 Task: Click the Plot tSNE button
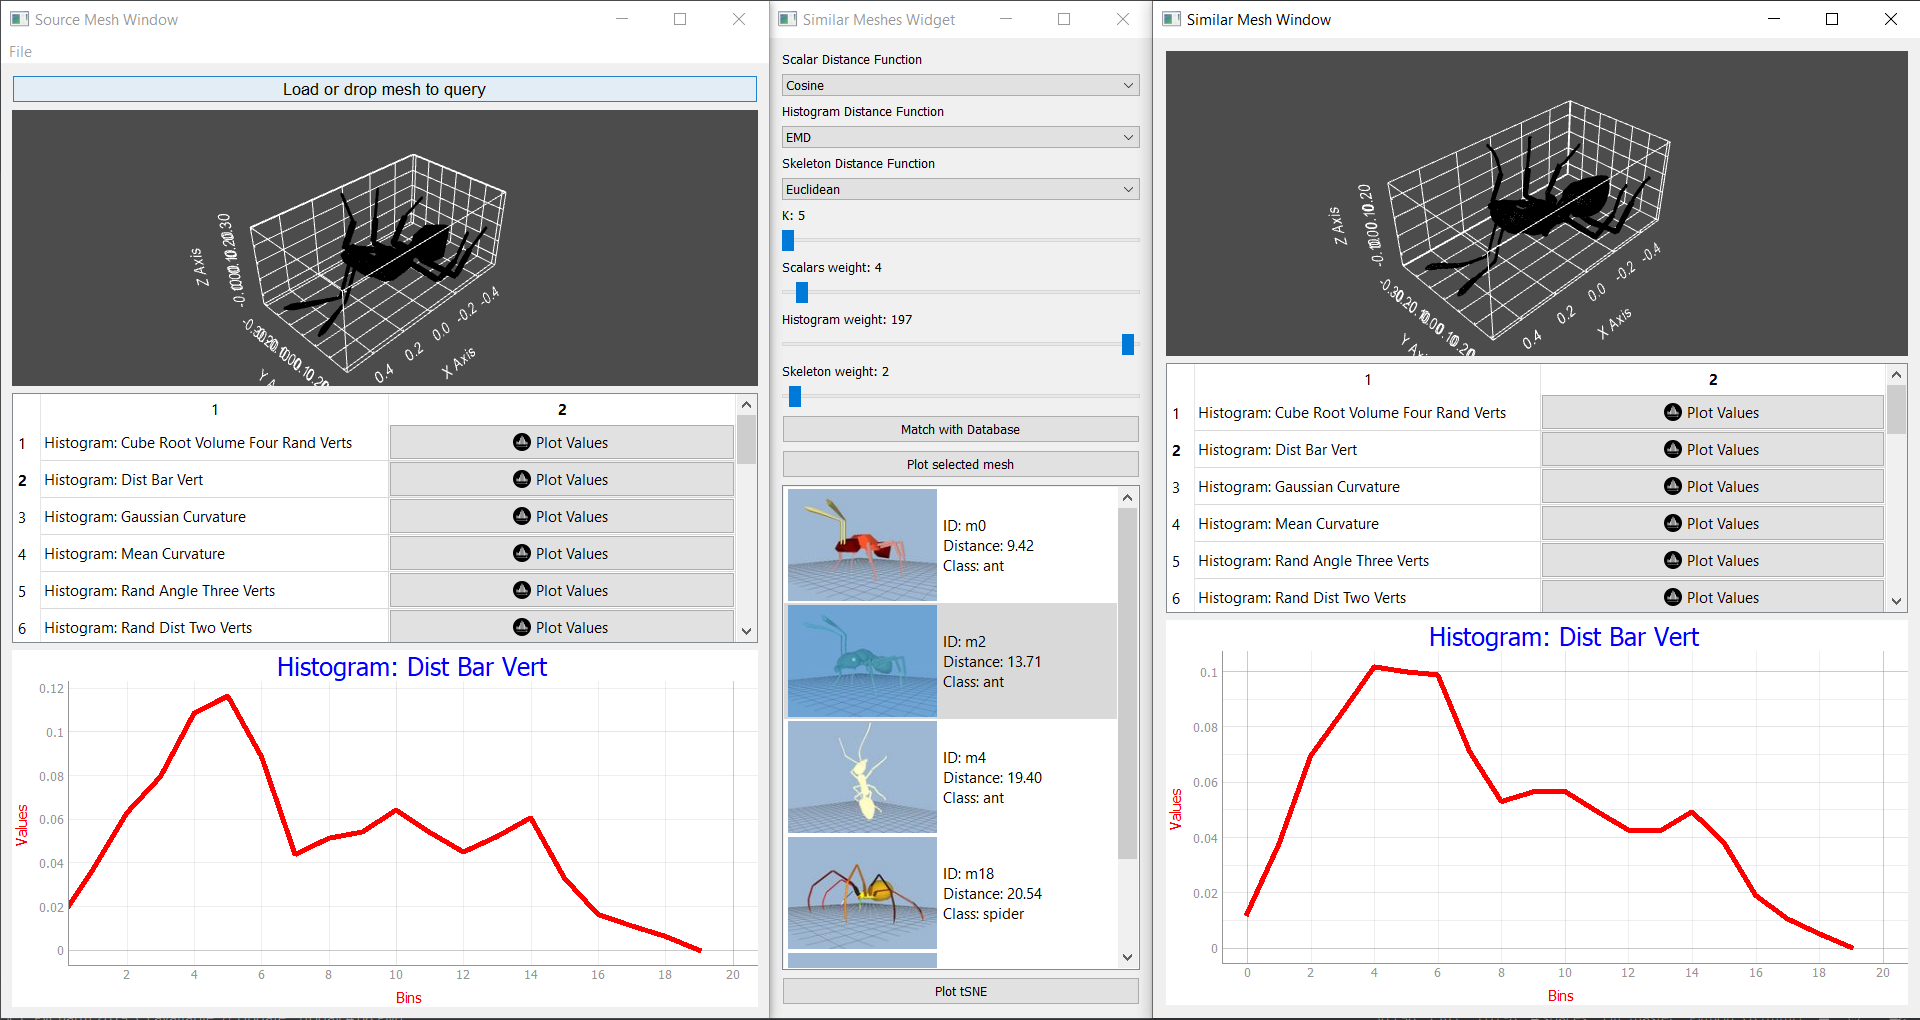(x=960, y=991)
